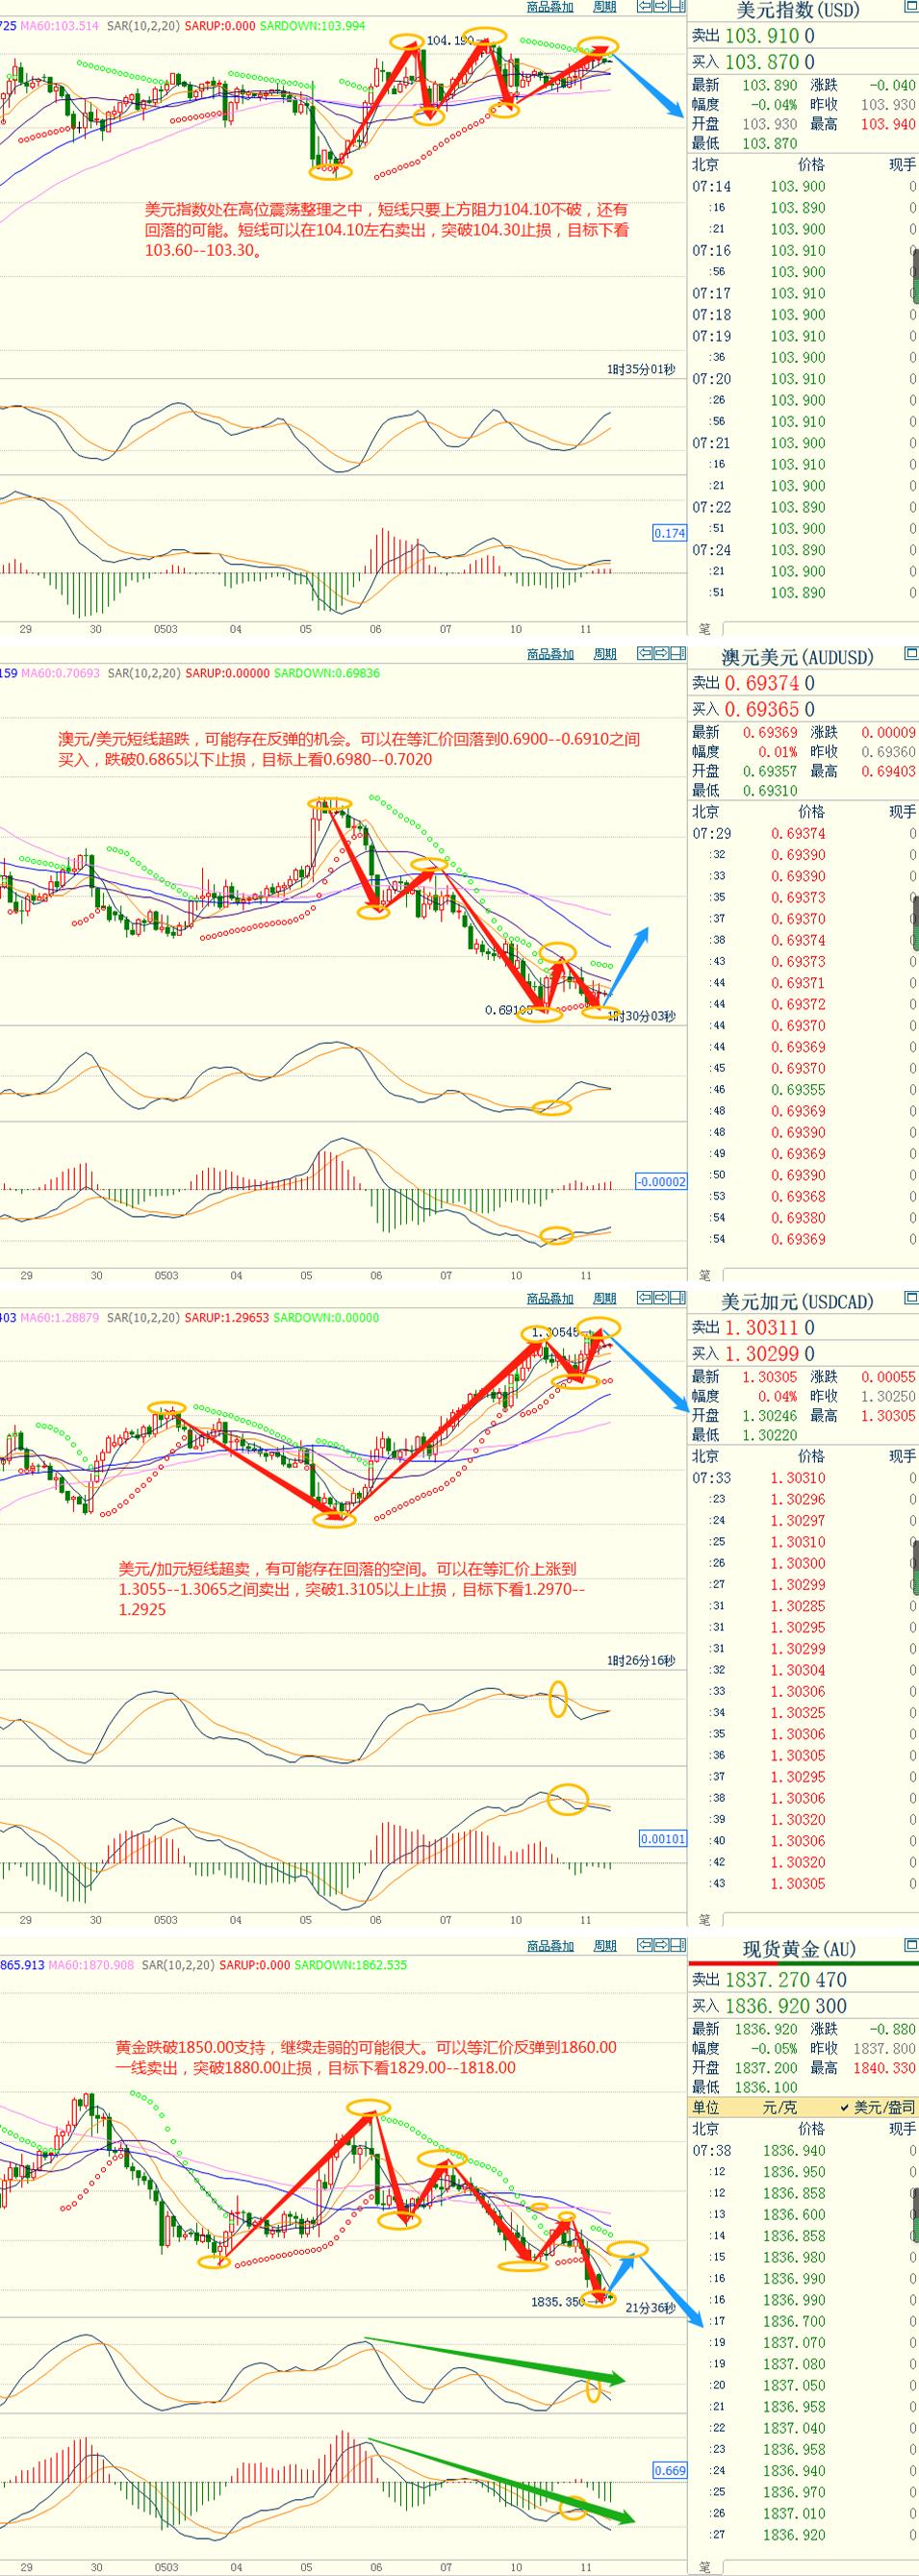The image size is (919, 2576).
Task: Click the 北京 column header in the AUDUSD tick list
Action: pyautogui.click(x=706, y=812)
